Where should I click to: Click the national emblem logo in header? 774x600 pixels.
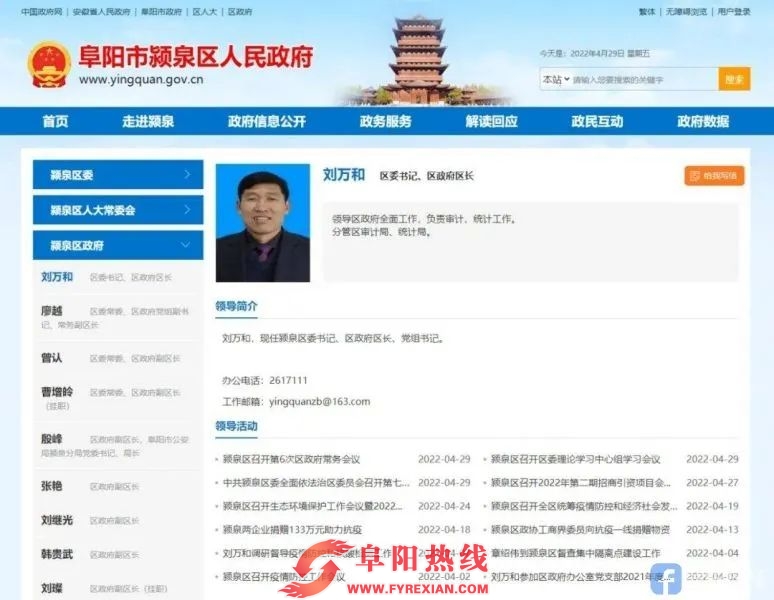coord(47,65)
